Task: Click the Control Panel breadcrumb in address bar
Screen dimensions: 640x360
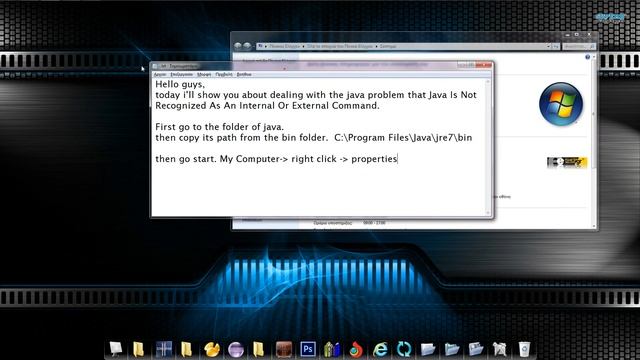Action: click(x=284, y=47)
